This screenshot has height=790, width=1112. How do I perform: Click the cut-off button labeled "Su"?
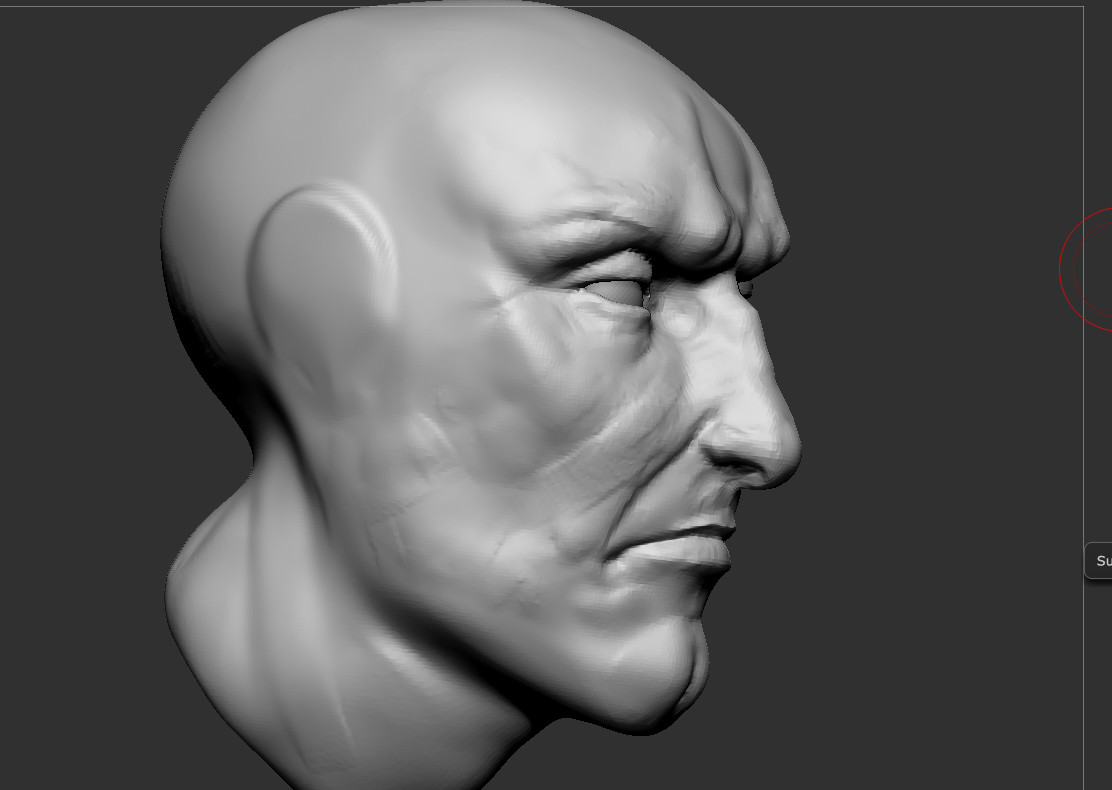pos(1099,561)
